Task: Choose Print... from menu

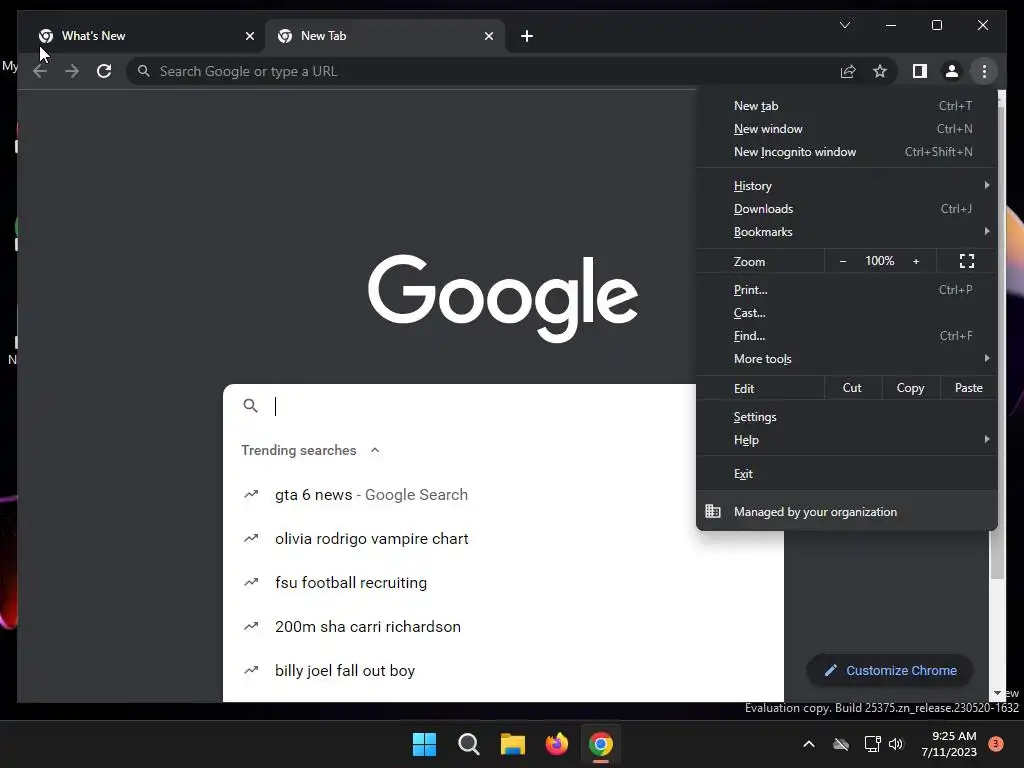Action: coord(846,289)
